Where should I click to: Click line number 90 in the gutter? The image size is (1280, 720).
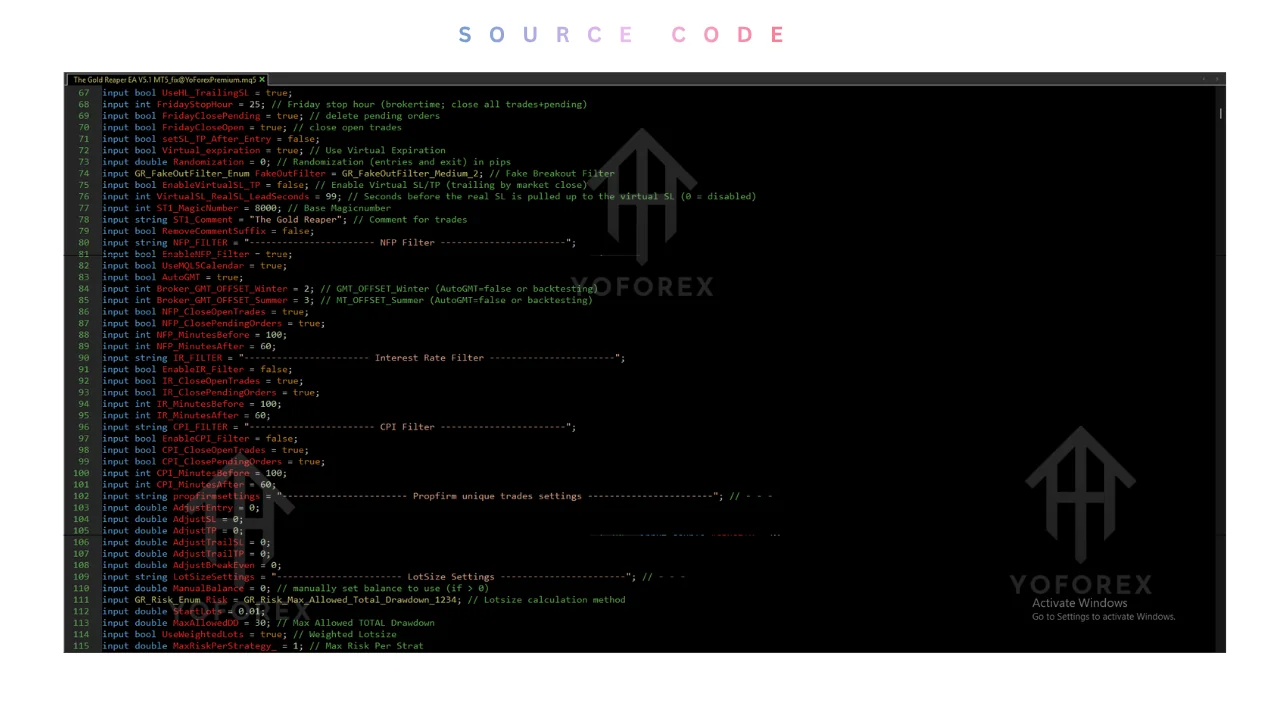point(83,358)
